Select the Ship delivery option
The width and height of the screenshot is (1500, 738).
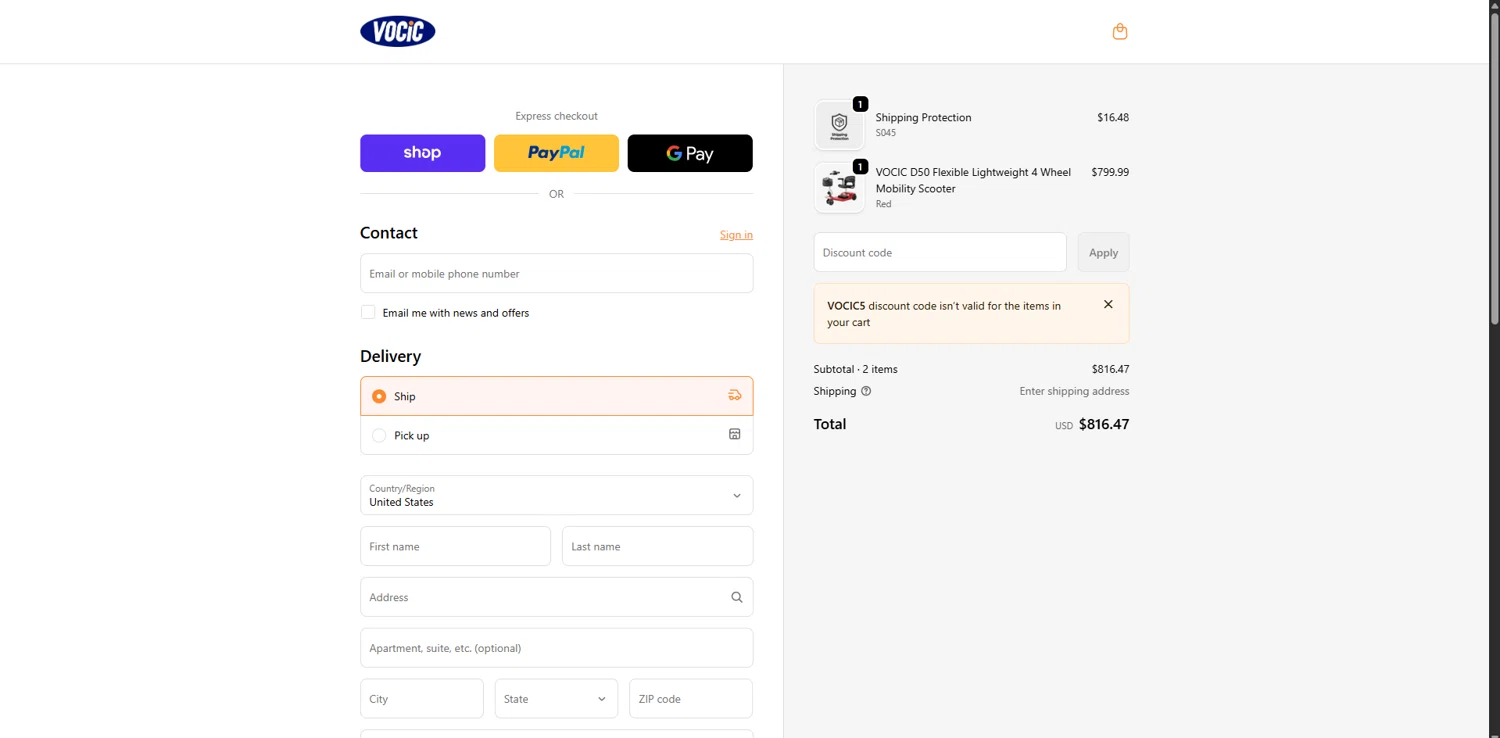(x=556, y=396)
